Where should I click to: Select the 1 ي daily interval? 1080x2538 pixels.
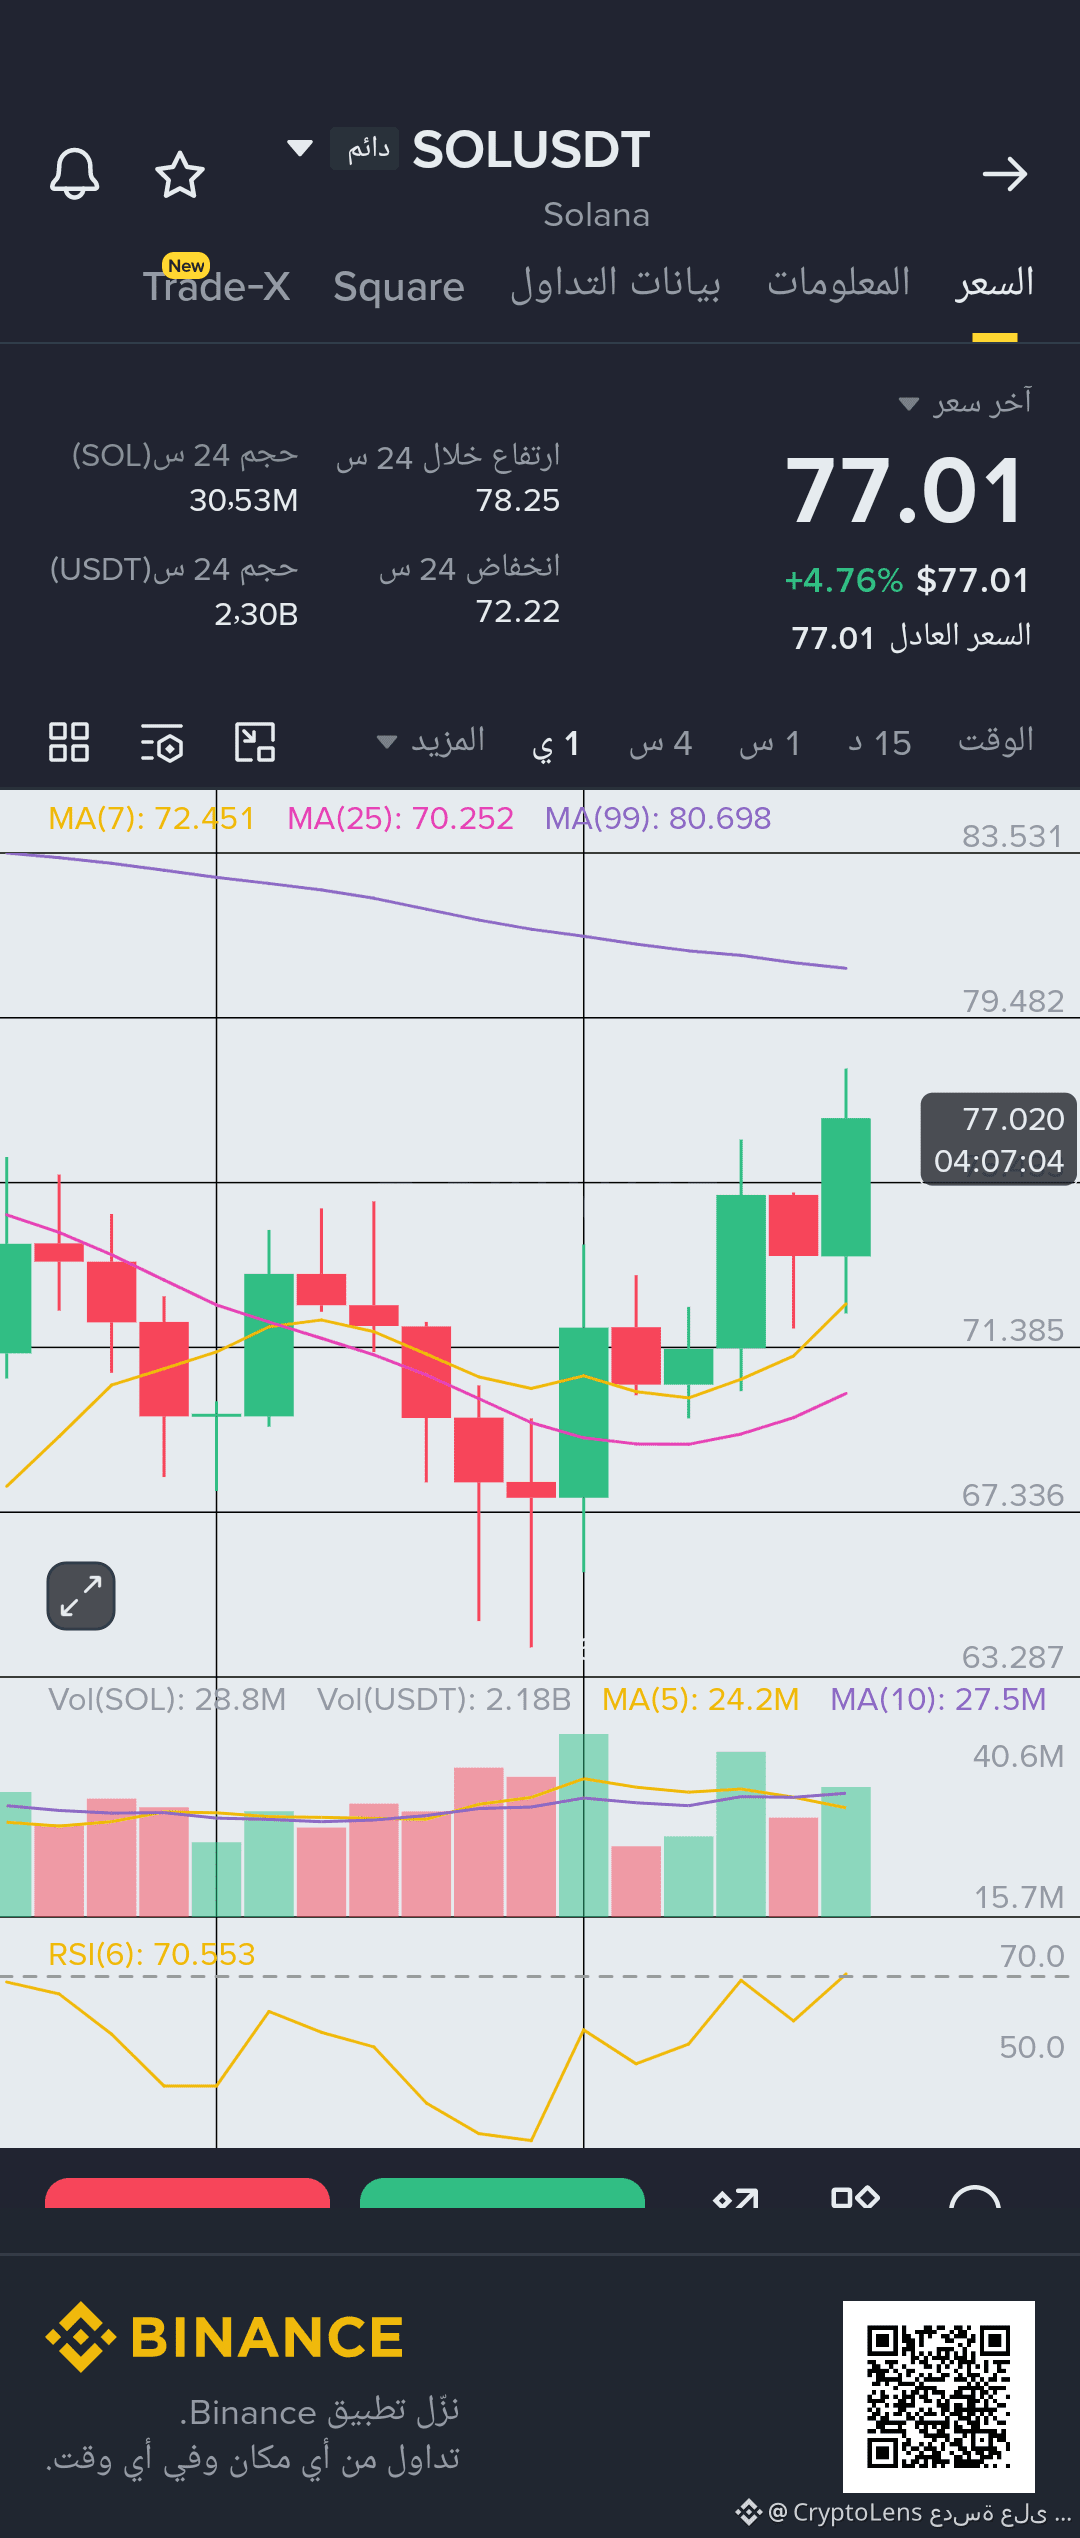(x=556, y=743)
